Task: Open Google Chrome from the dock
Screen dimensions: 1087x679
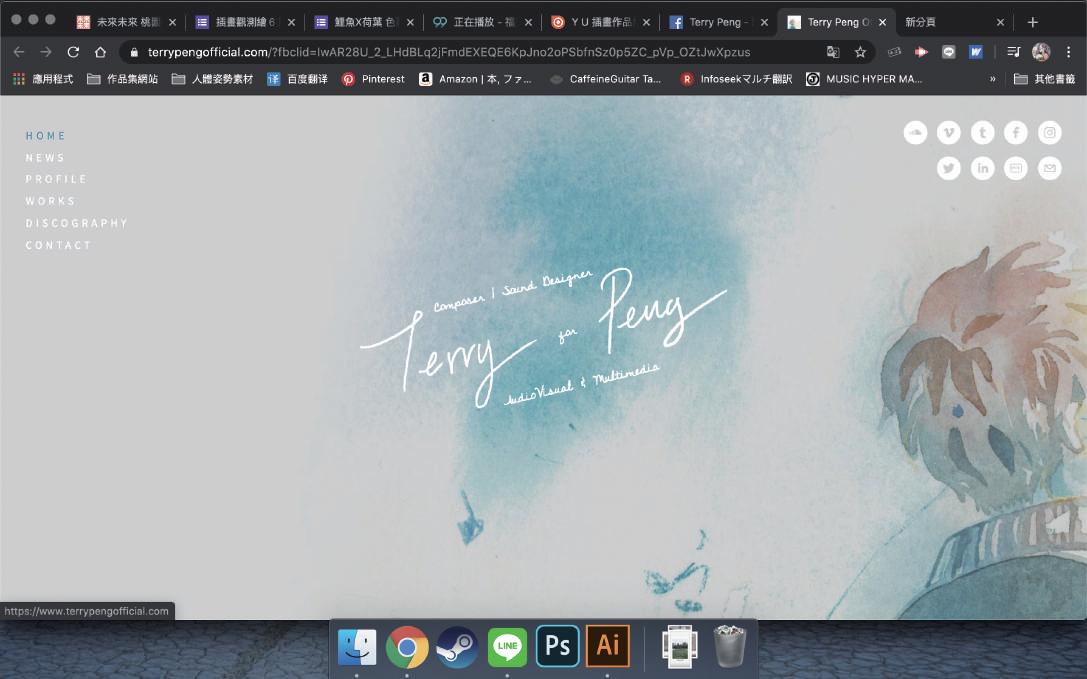Action: pos(407,646)
